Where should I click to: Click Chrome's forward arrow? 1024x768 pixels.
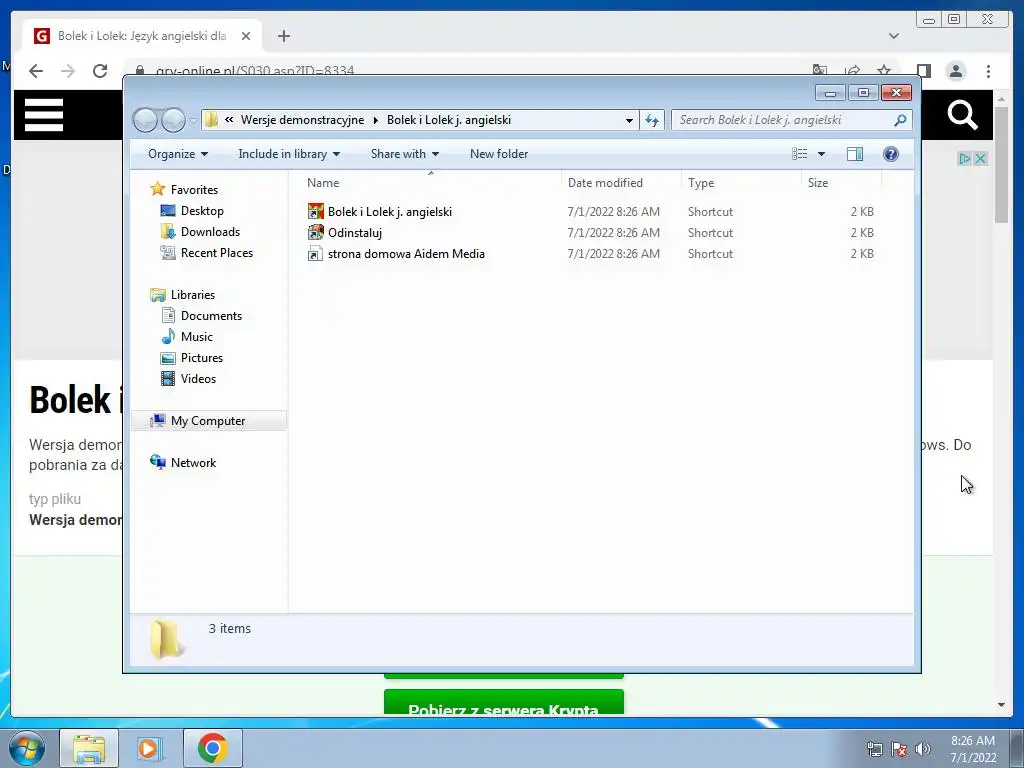point(68,71)
